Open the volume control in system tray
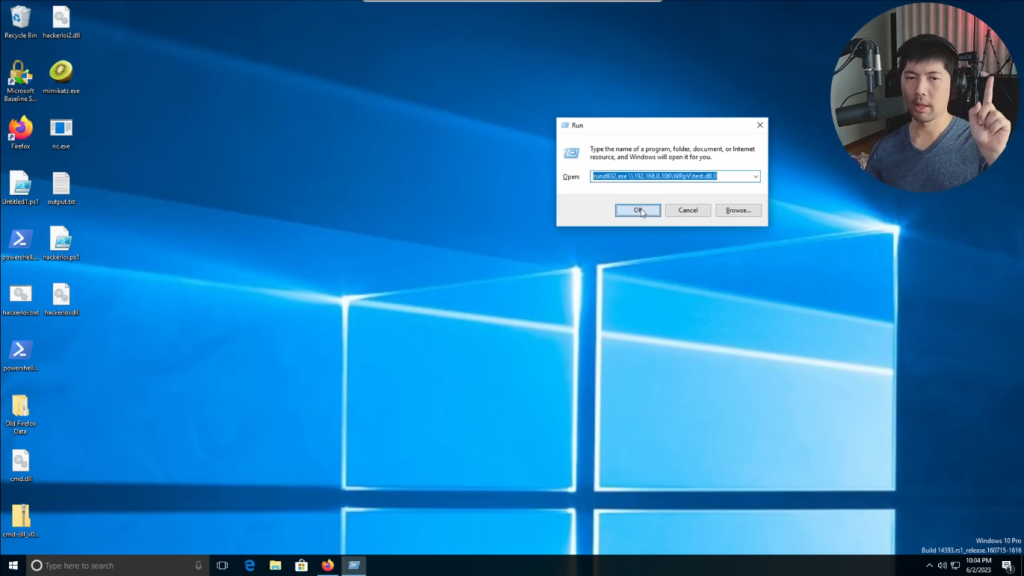 tap(942, 566)
